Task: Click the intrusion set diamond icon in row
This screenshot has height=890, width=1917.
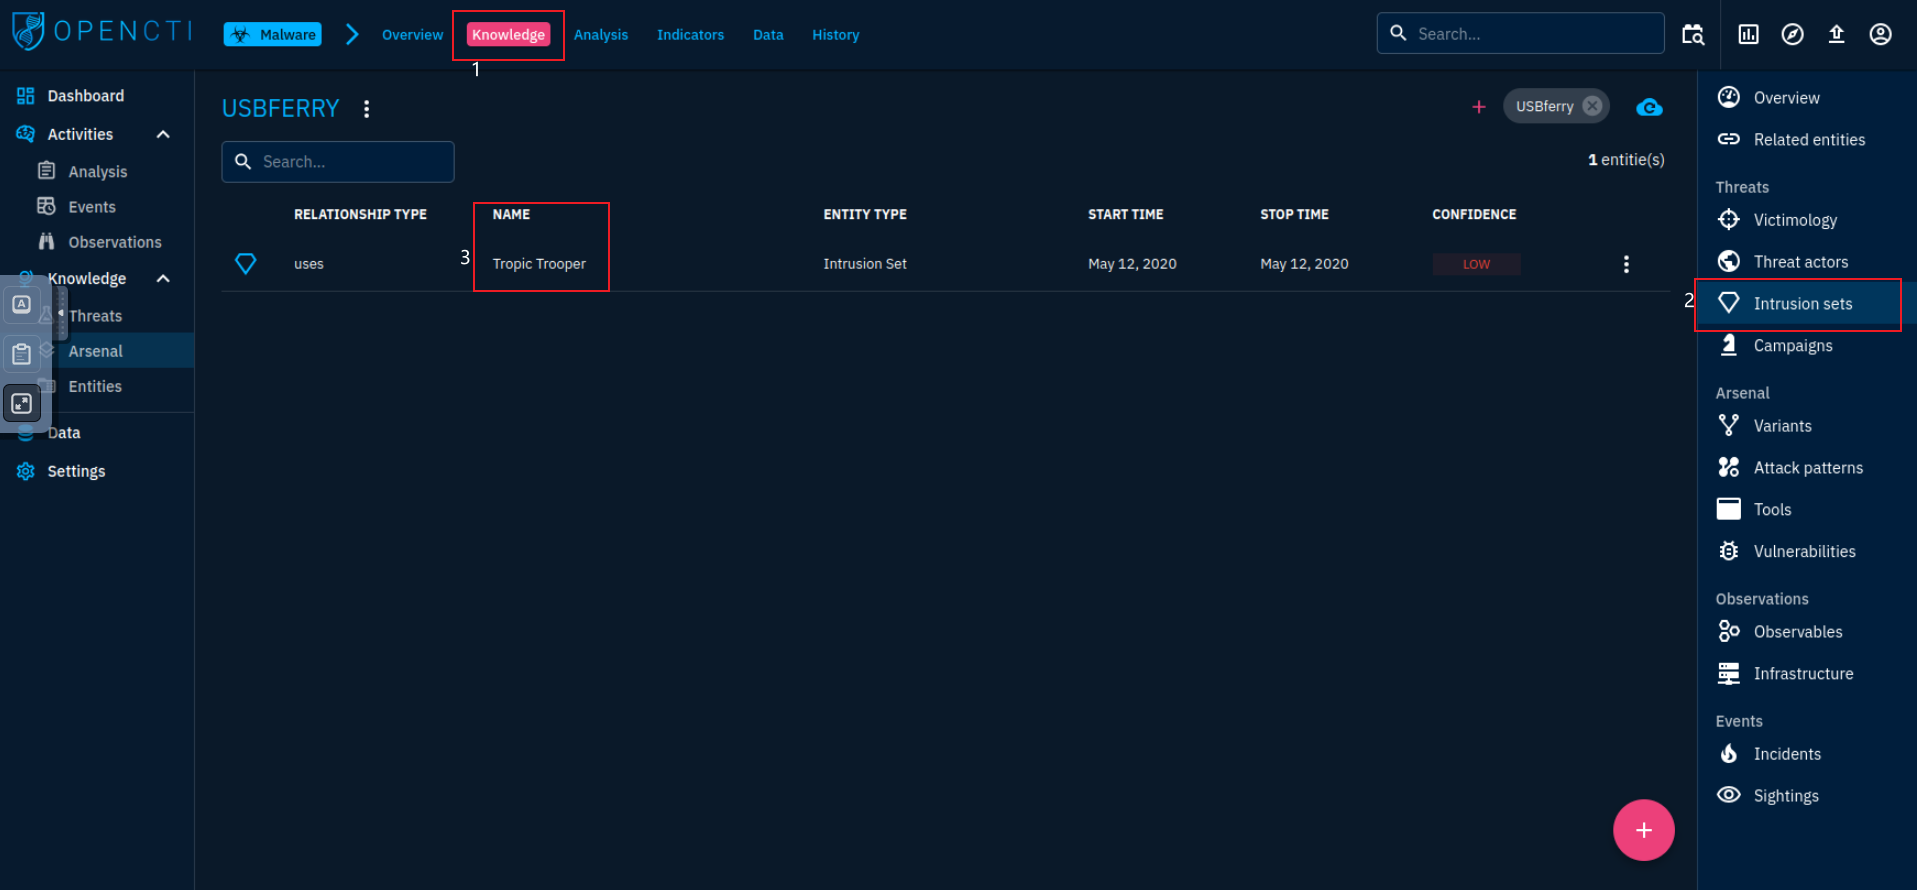Action: pyautogui.click(x=245, y=264)
